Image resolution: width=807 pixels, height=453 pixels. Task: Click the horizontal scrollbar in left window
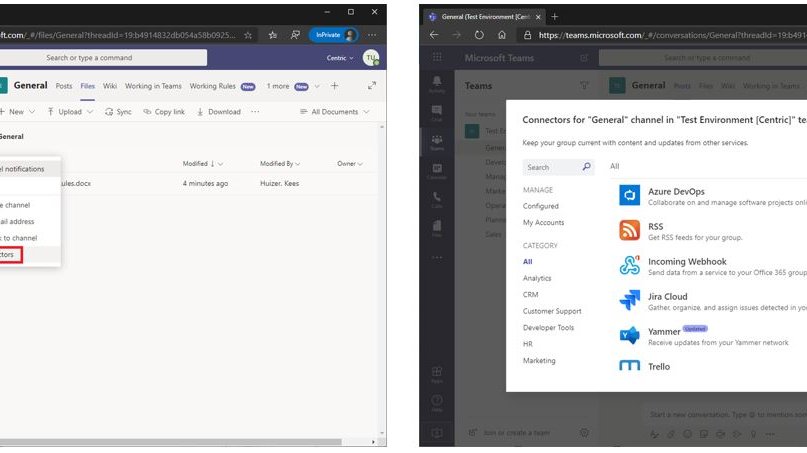(170, 442)
